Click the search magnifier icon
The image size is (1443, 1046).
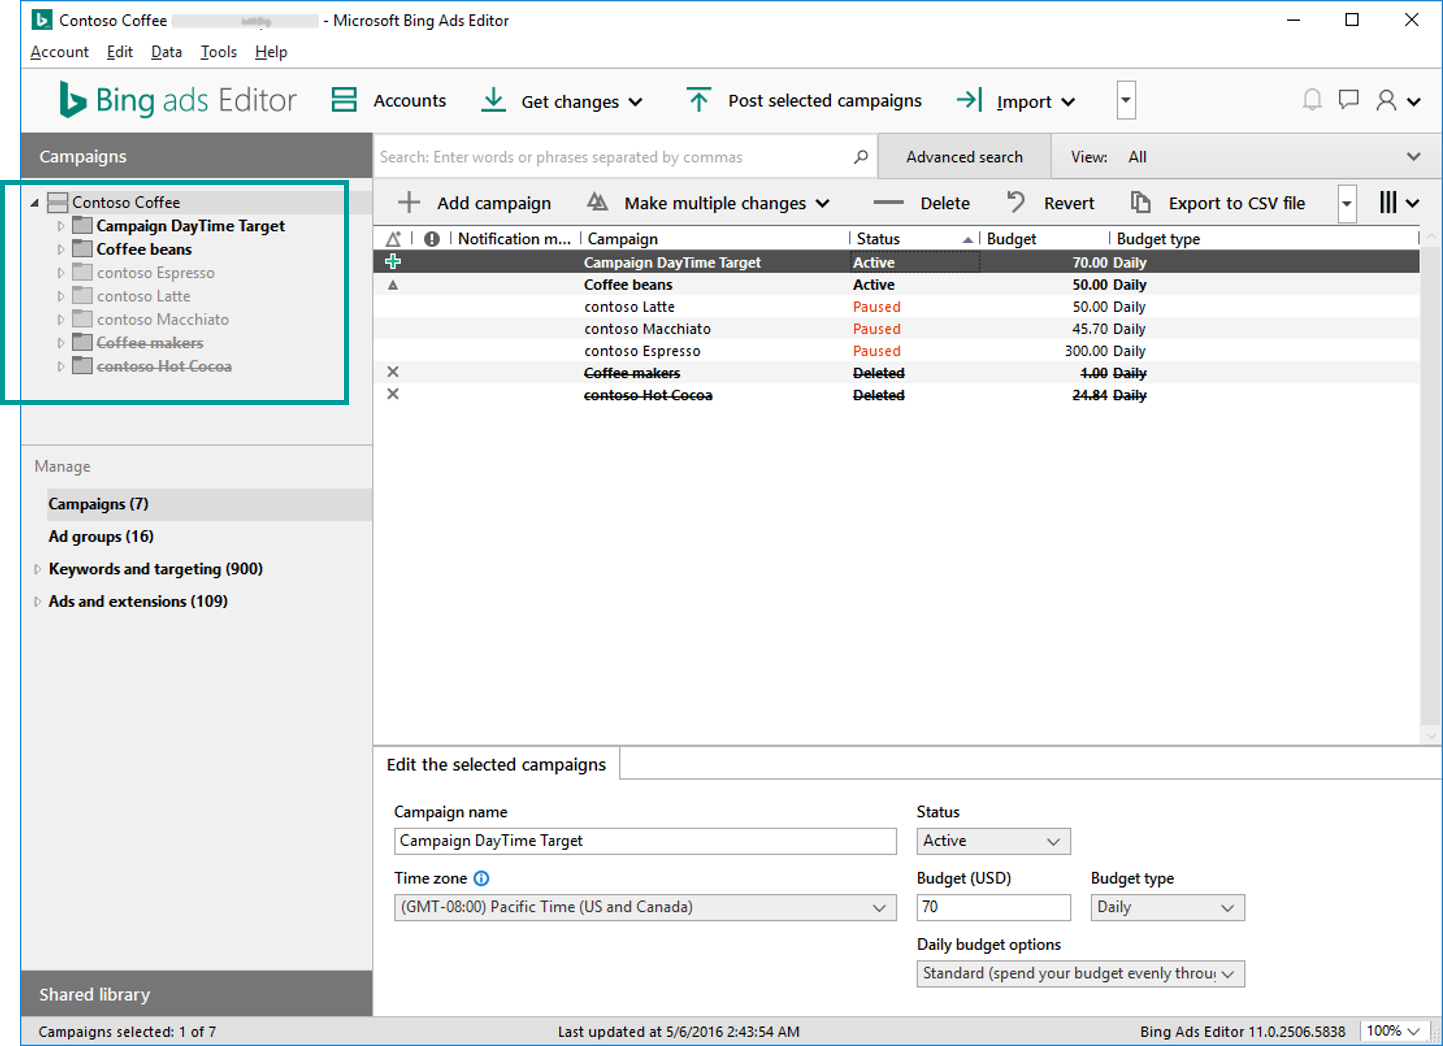pyautogui.click(x=860, y=157)
